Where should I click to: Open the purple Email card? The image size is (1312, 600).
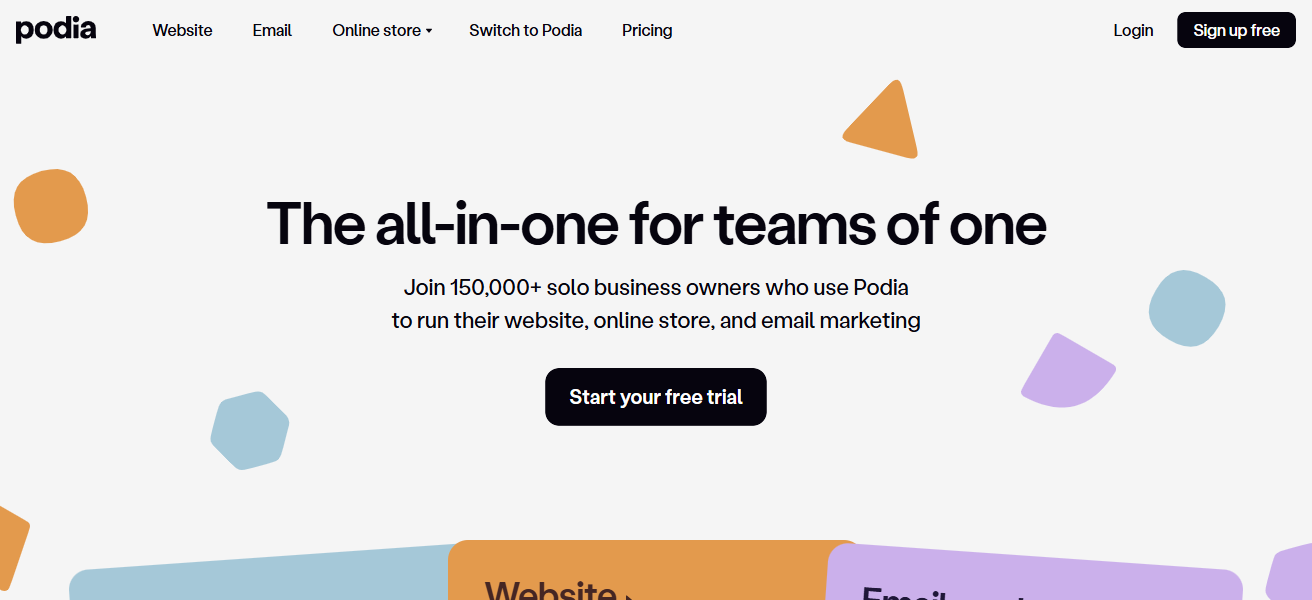(x=1035, y=573)
